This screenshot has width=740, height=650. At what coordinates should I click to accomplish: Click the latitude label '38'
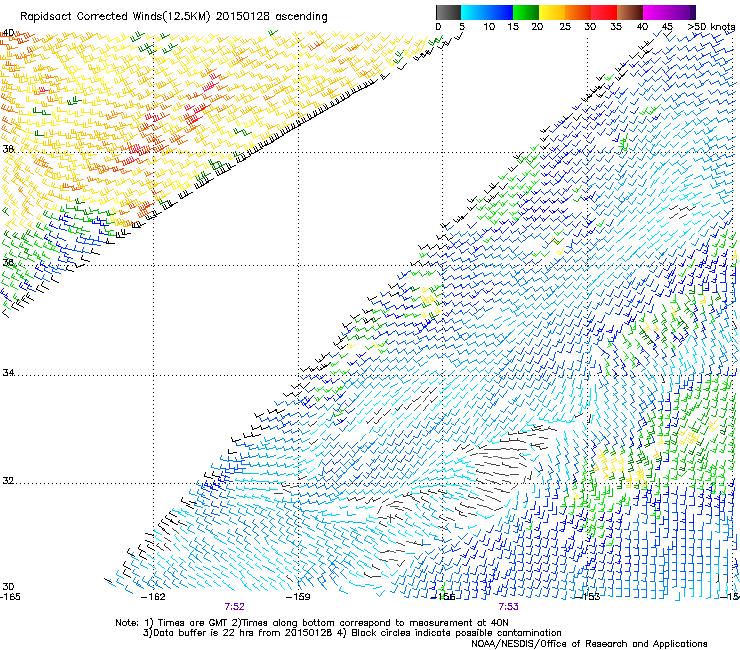coord(8,149)
